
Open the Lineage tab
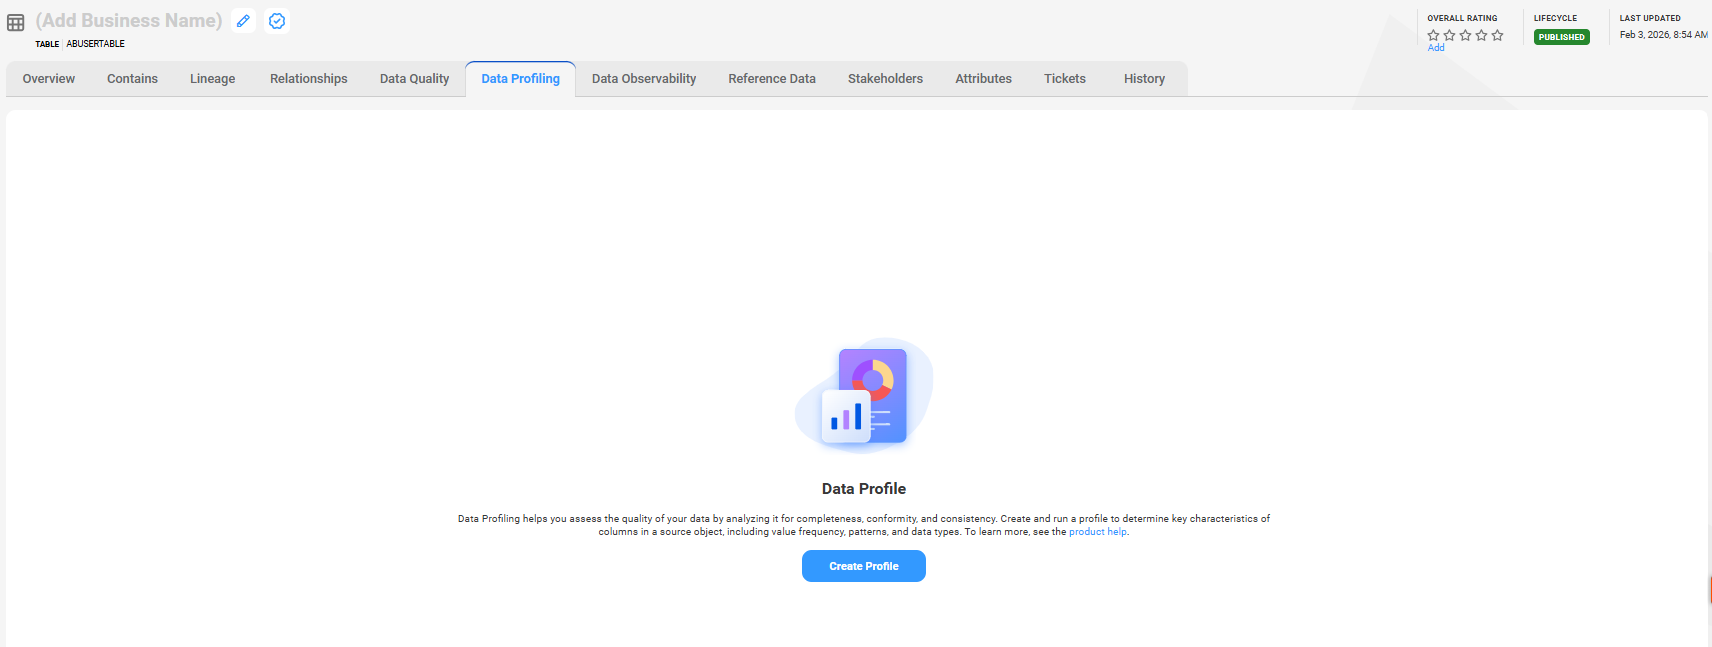[213, 79]
